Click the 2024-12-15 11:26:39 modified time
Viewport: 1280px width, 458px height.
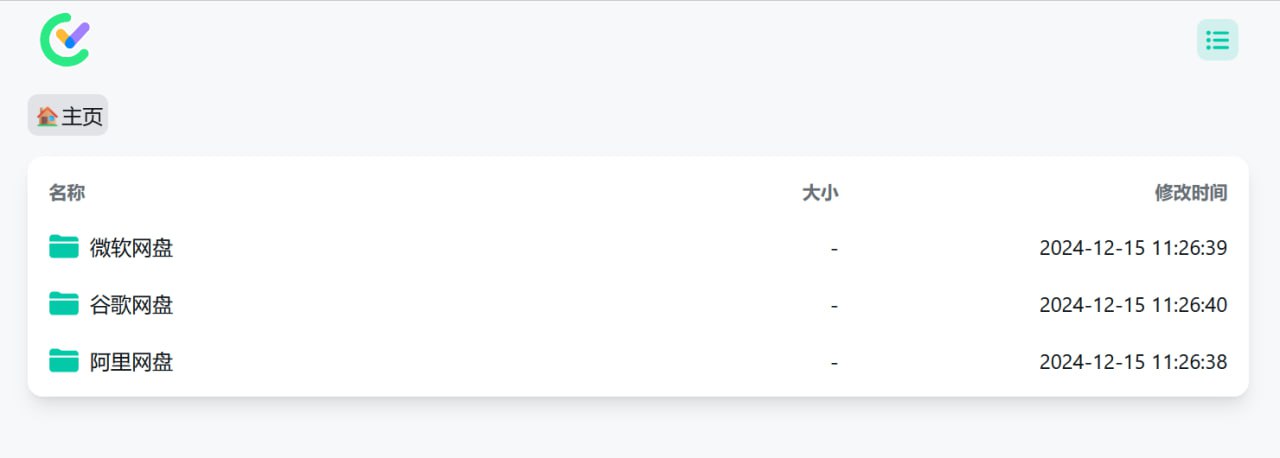click(1133, 247)
